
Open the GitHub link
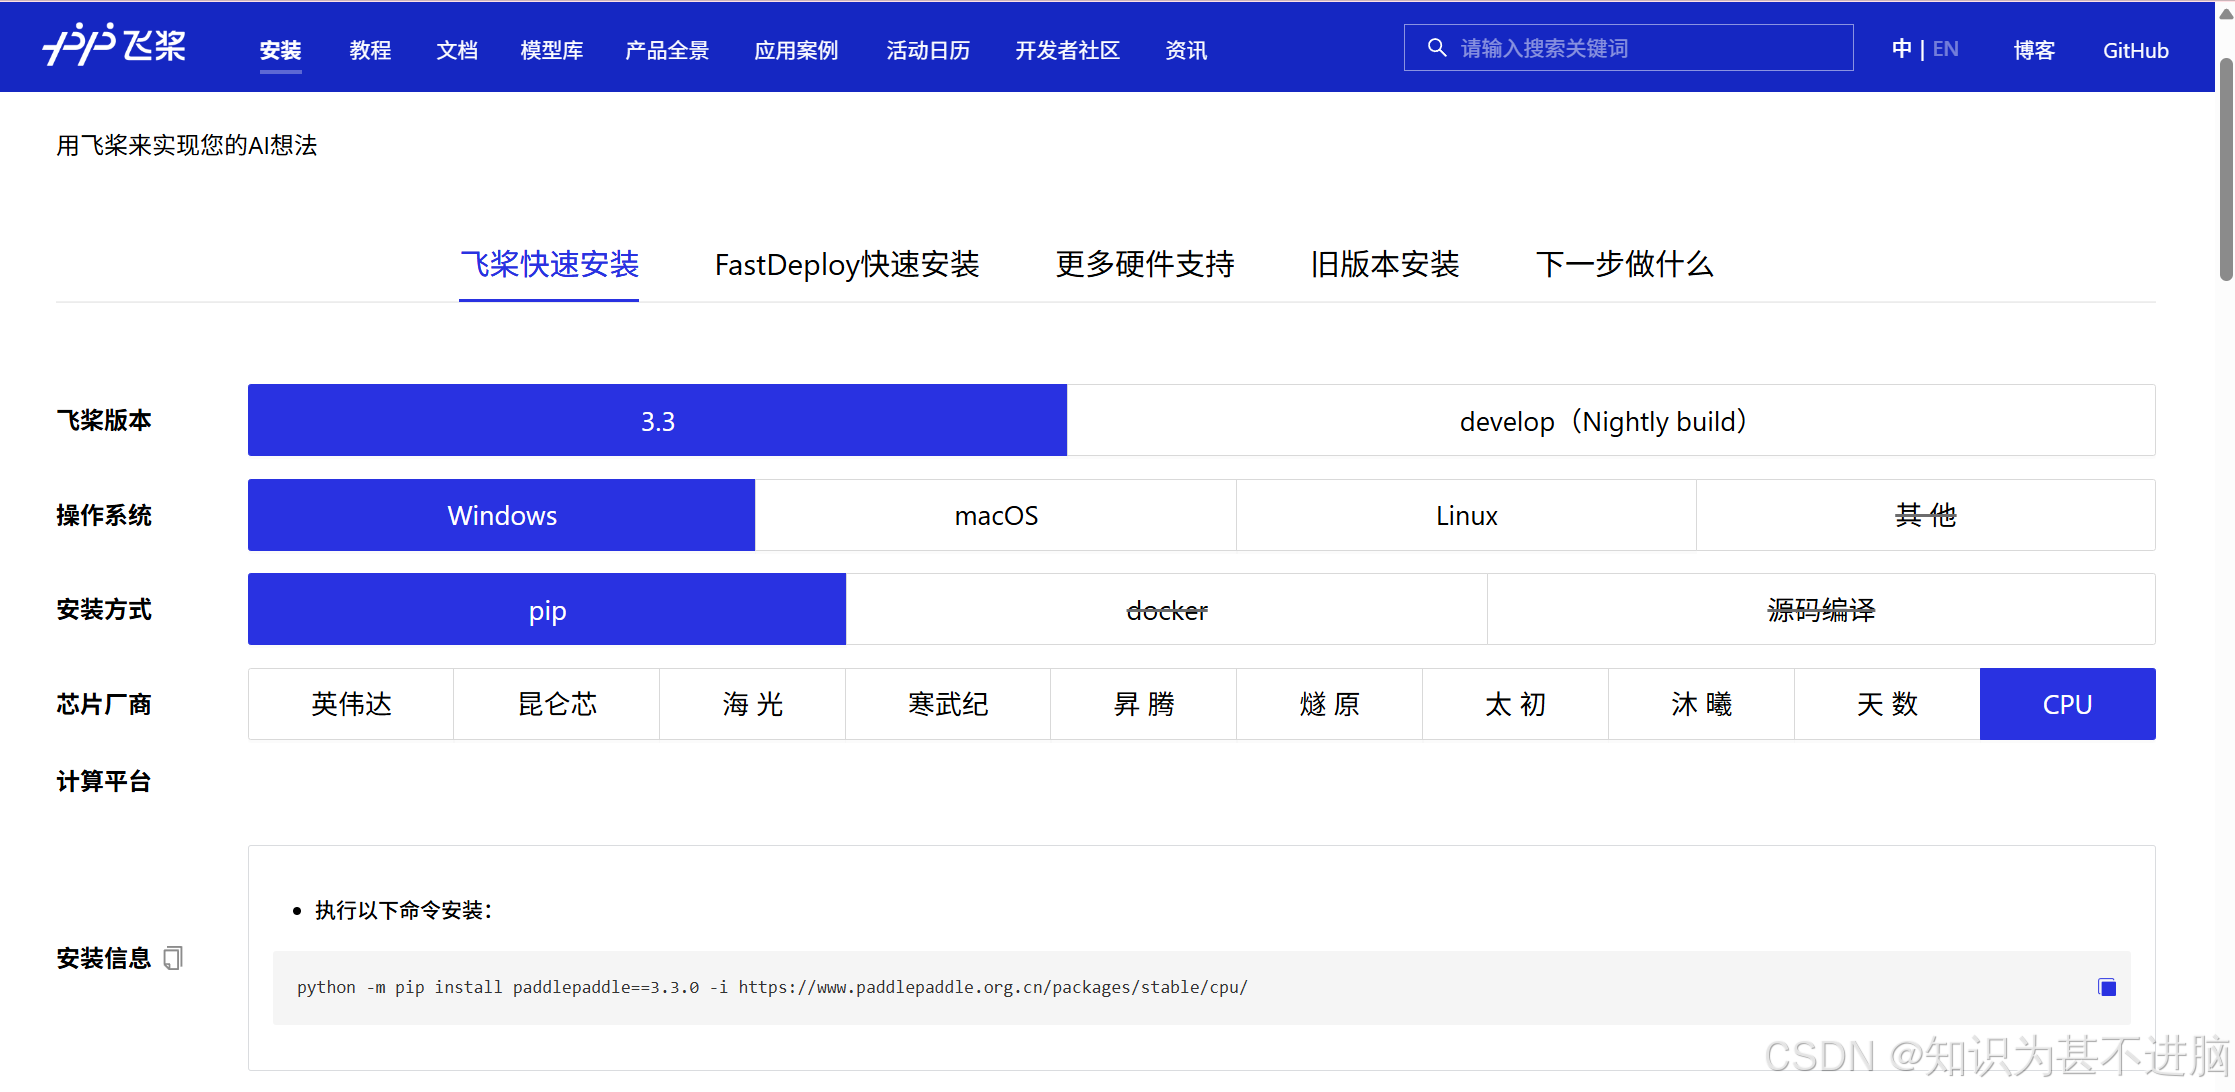(x=2136, y=50)
